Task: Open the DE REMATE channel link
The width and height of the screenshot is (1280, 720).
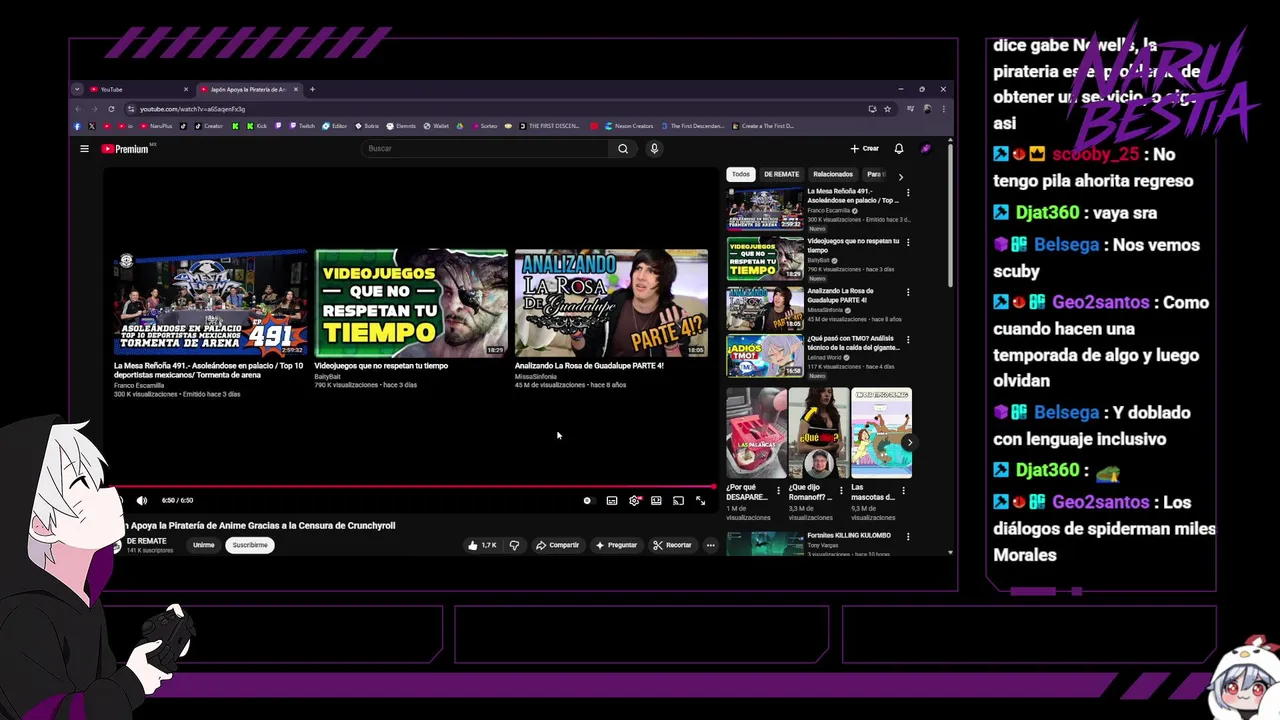Action: point(146,541)
